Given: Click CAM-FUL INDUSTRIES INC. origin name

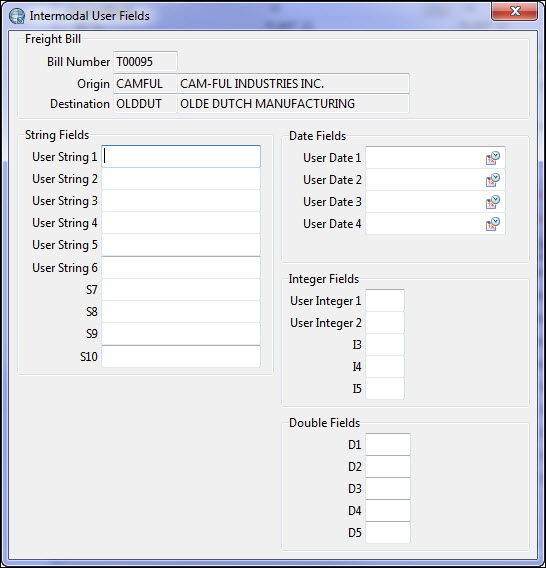Looking at the screenshot, I should coord(293,84).
